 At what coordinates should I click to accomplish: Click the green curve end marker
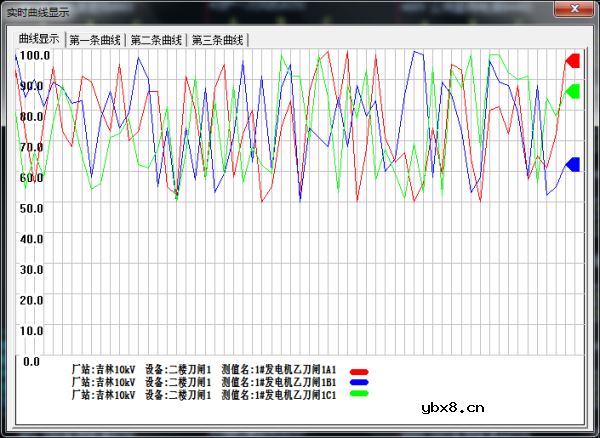coord(573,92)
